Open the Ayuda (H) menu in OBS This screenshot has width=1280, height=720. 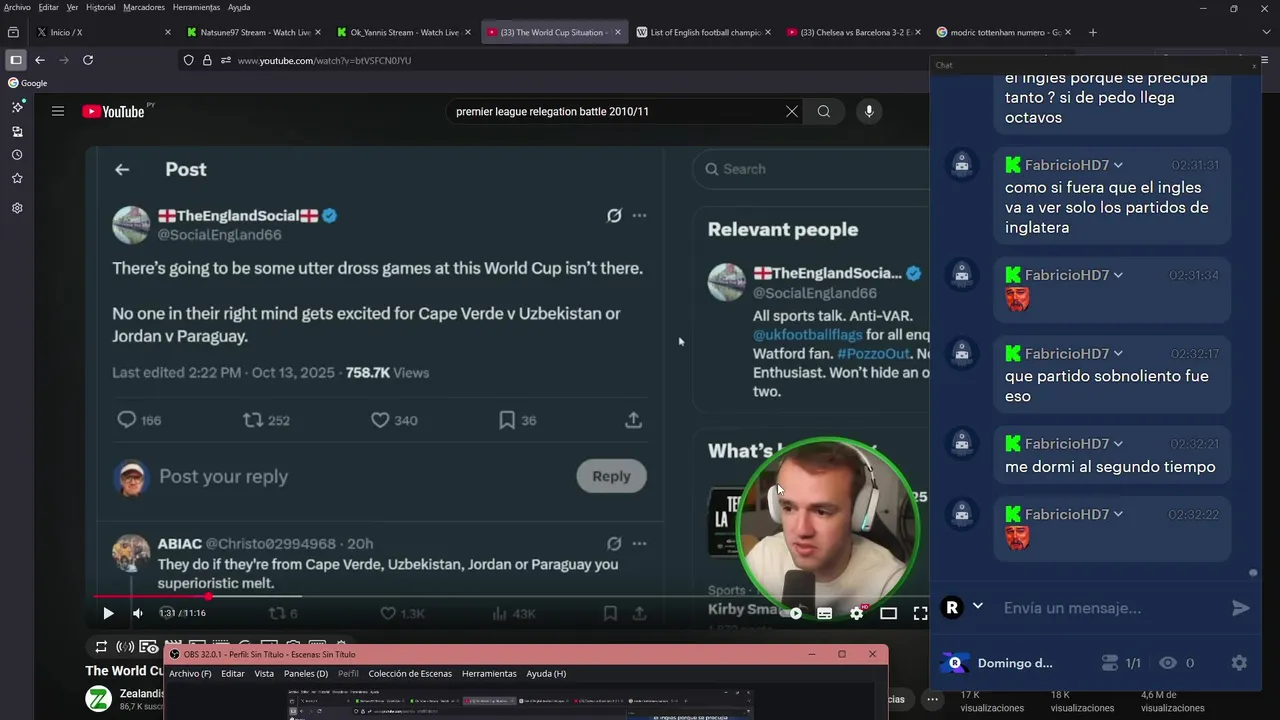click(546, 674)
